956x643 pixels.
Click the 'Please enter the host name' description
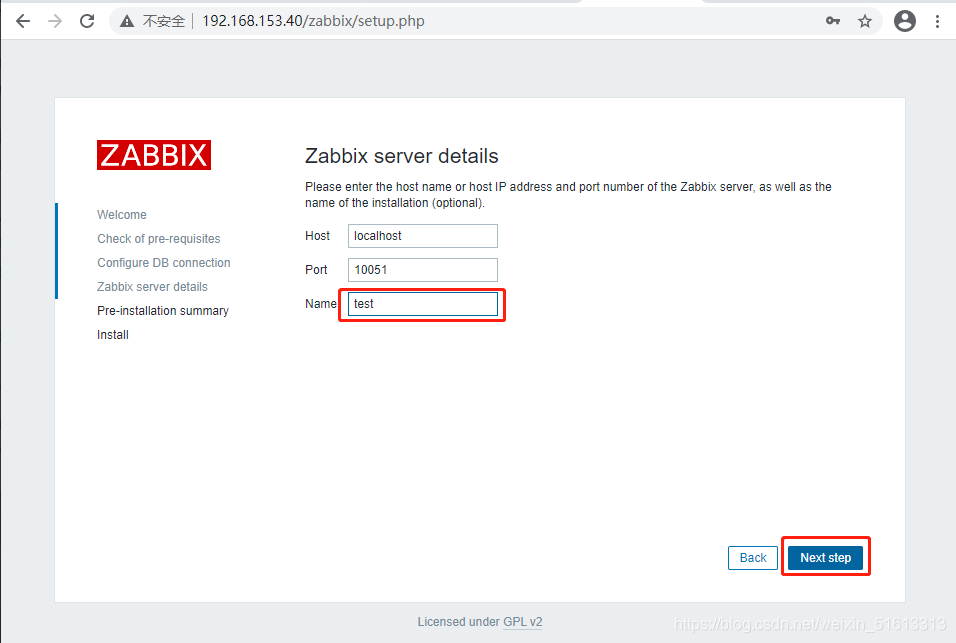pyautogui.click(x=568, y=194)
